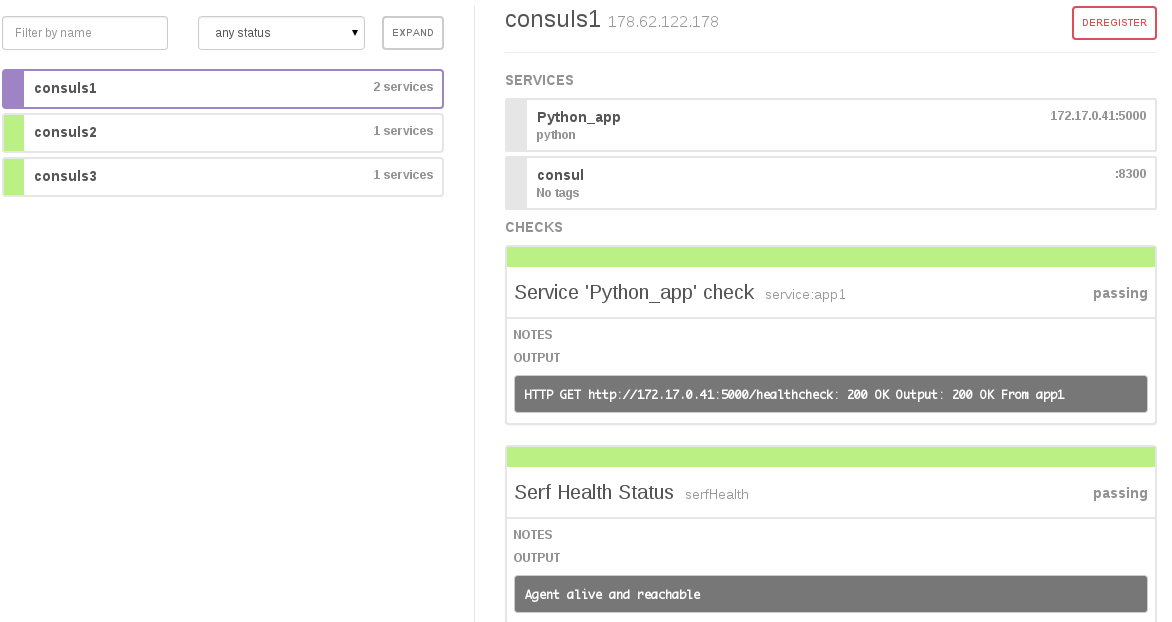Click the green bar above Python_app check

pos(830,257)
